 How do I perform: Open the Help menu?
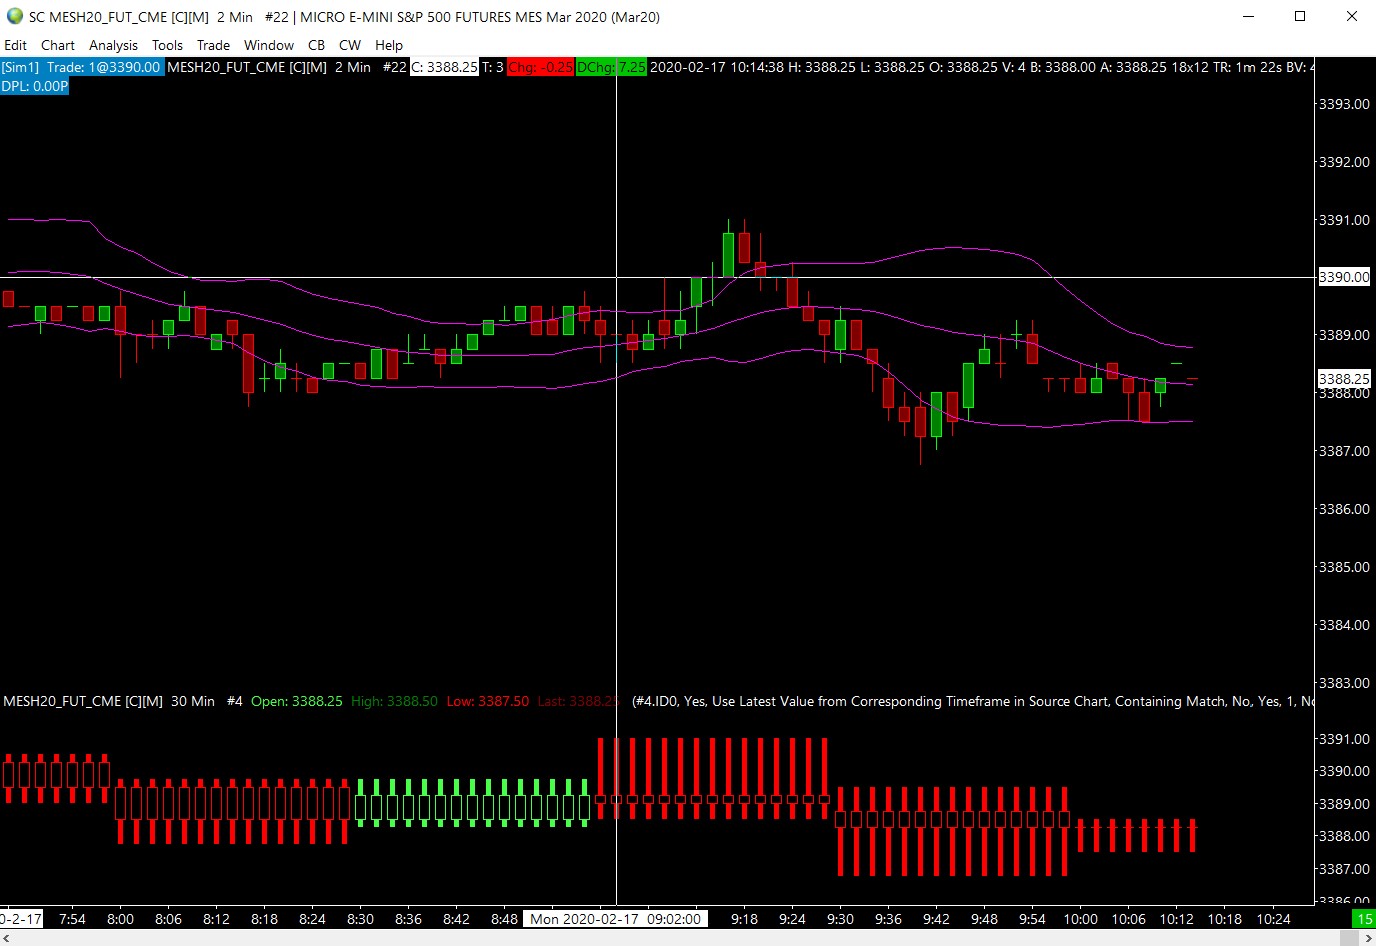(x=389, y=45)
